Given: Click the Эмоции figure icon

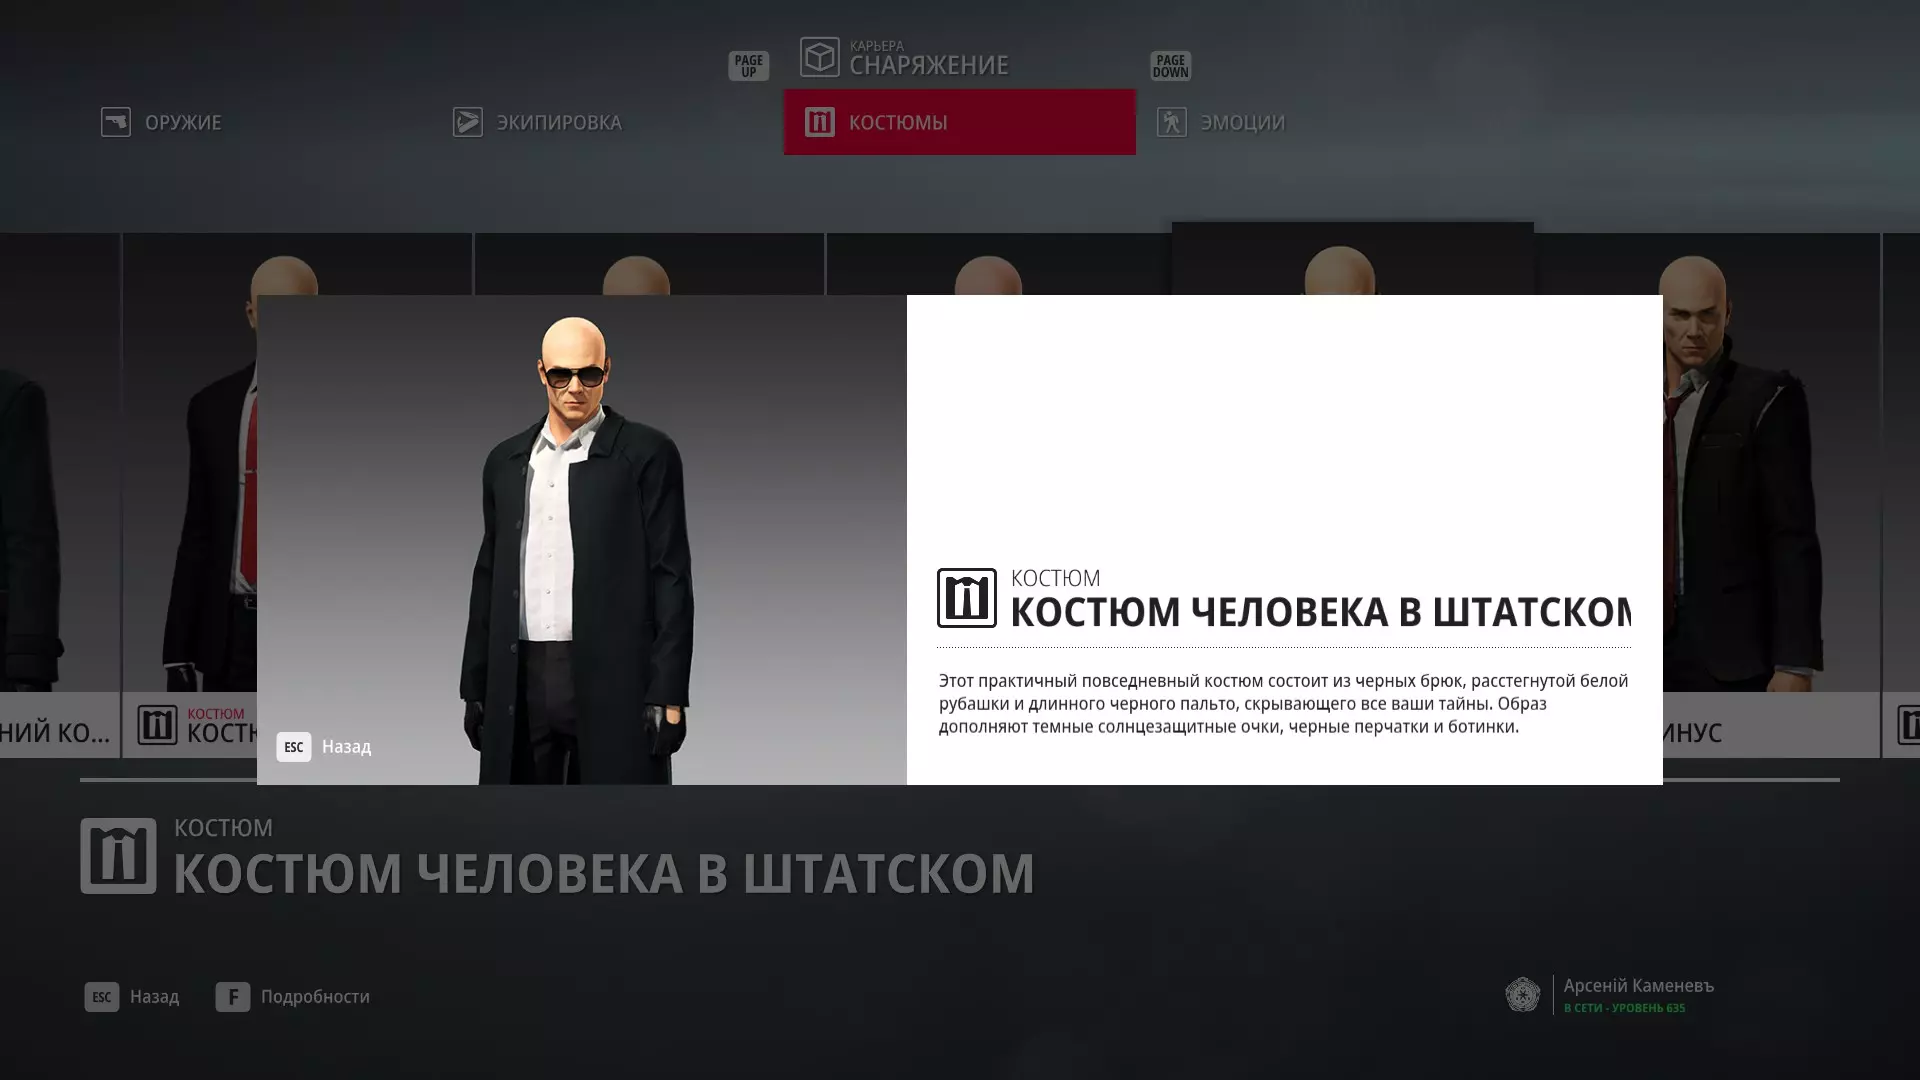Looking at the screenshot, I should click(1171, 122).
